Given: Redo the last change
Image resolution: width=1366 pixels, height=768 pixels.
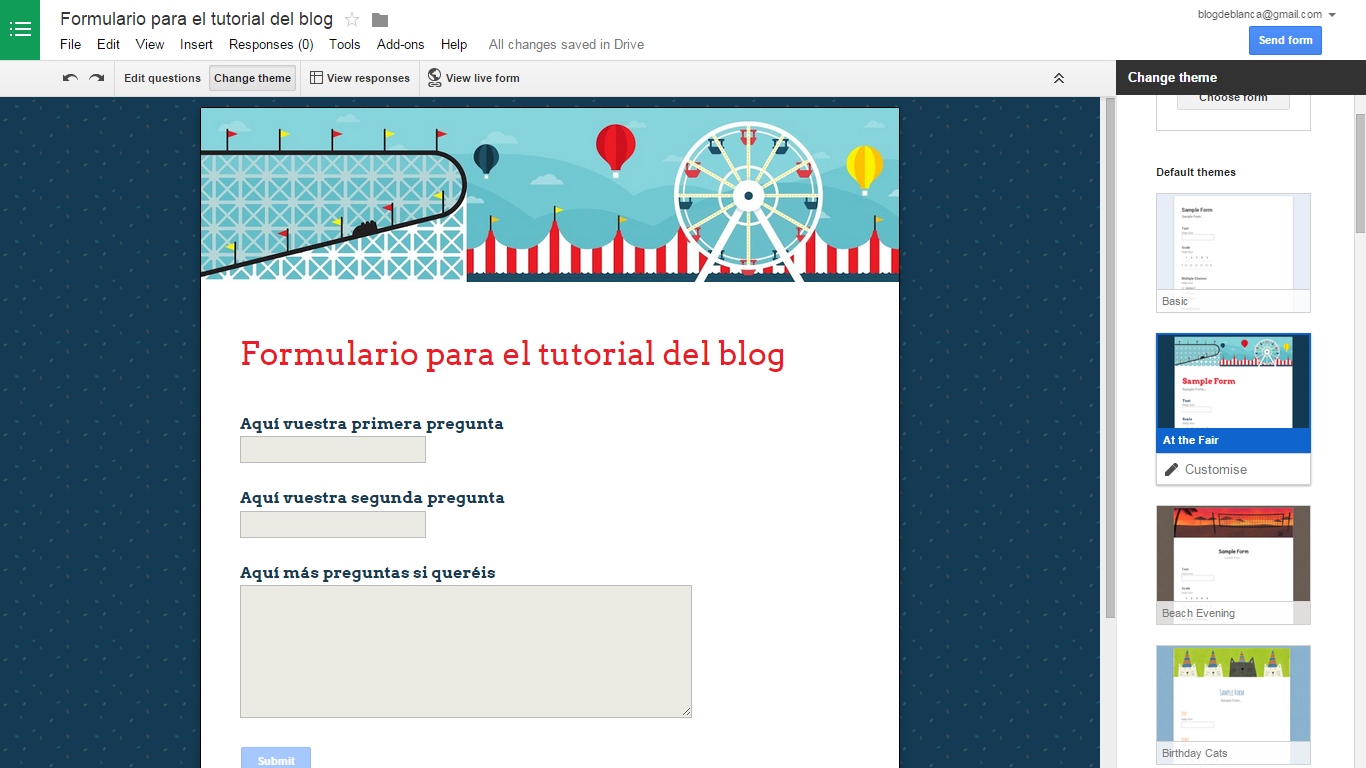Looking at the screenshot, I should point(95,77).
